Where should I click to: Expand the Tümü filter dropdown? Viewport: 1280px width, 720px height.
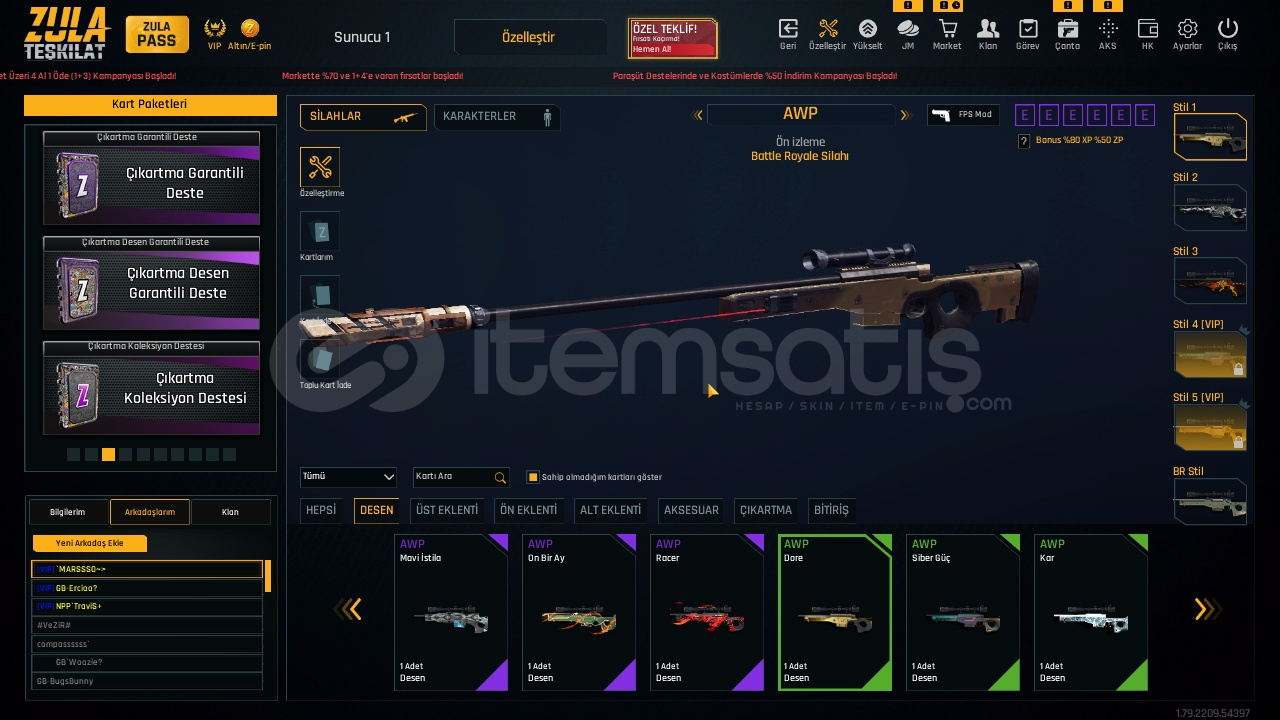348,477
